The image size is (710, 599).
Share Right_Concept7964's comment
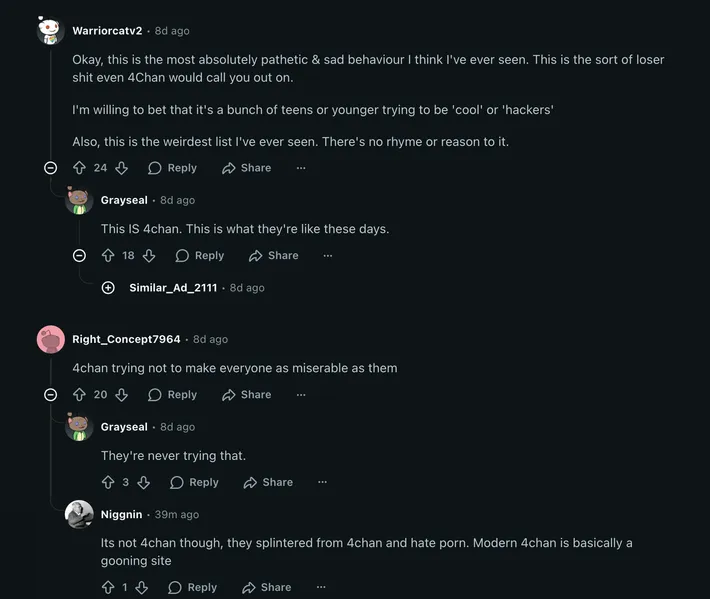click(x=246, y=395)
